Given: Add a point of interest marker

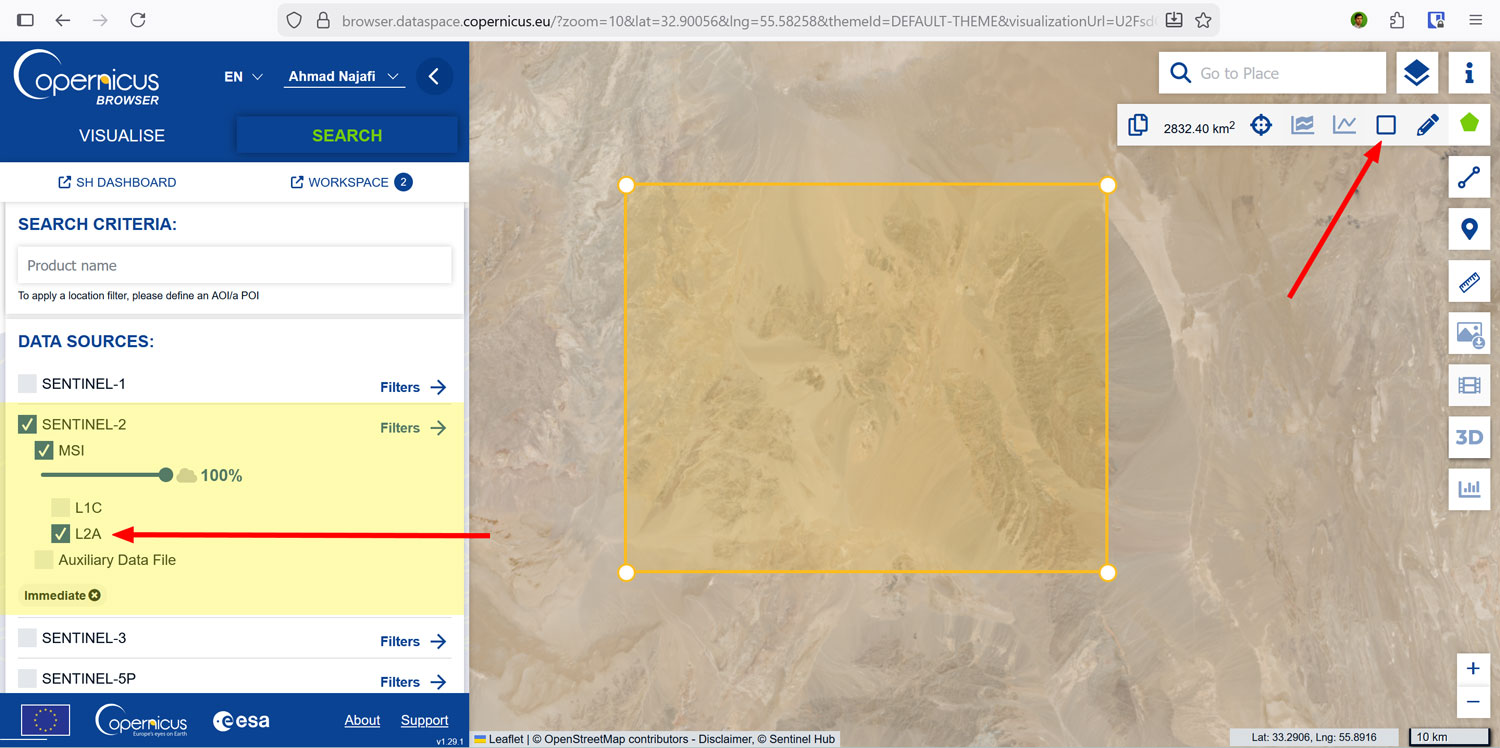Looking at the screenshot, I should click(1469, 230).
